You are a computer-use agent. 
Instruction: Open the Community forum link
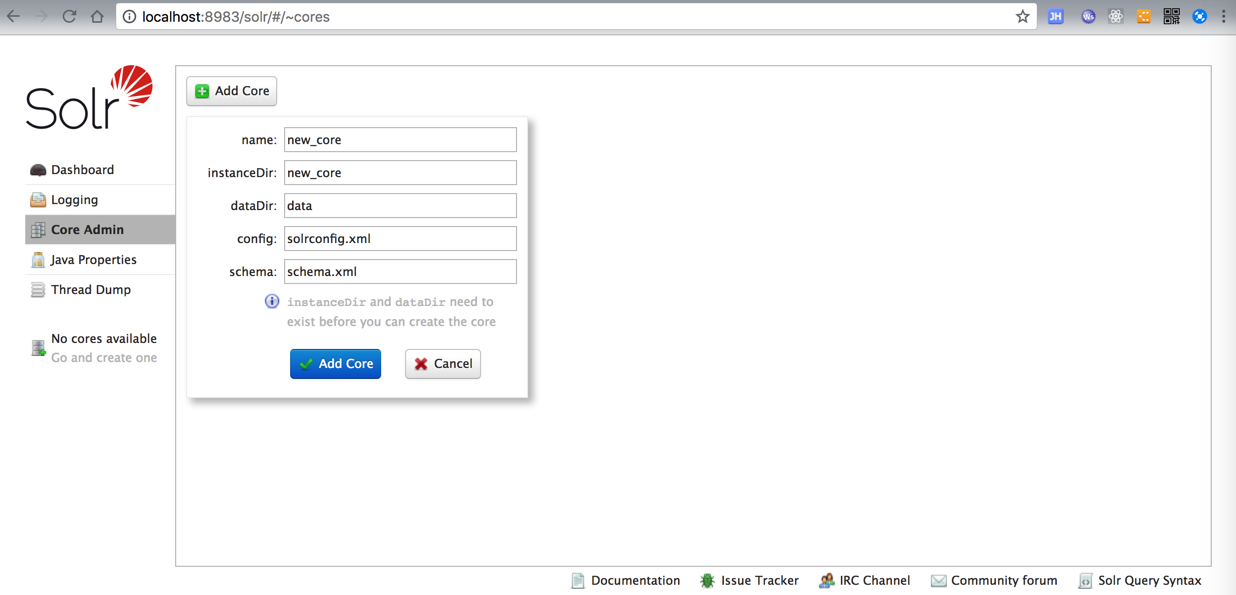(1004, 581)
